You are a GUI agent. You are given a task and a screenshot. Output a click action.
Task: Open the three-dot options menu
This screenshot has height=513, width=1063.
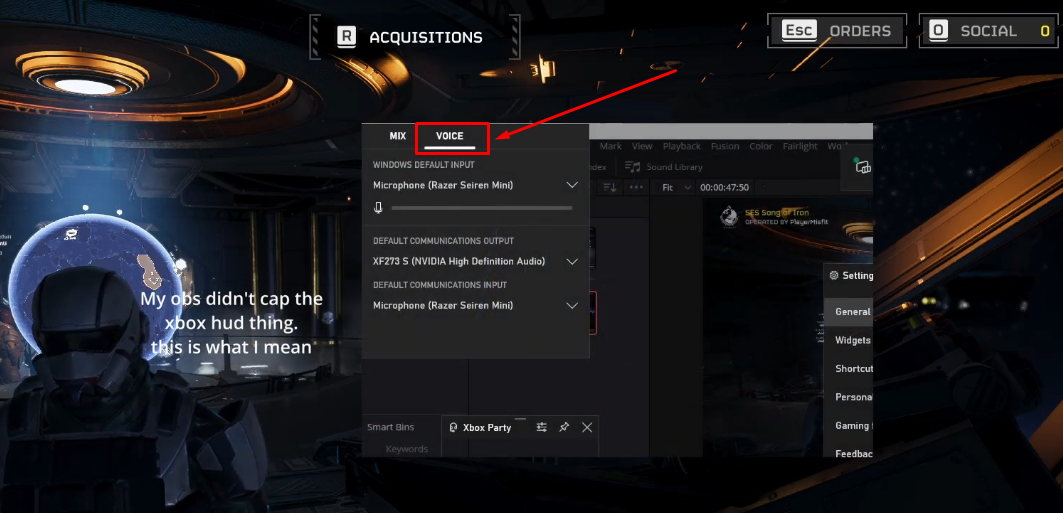pos(636,187)
